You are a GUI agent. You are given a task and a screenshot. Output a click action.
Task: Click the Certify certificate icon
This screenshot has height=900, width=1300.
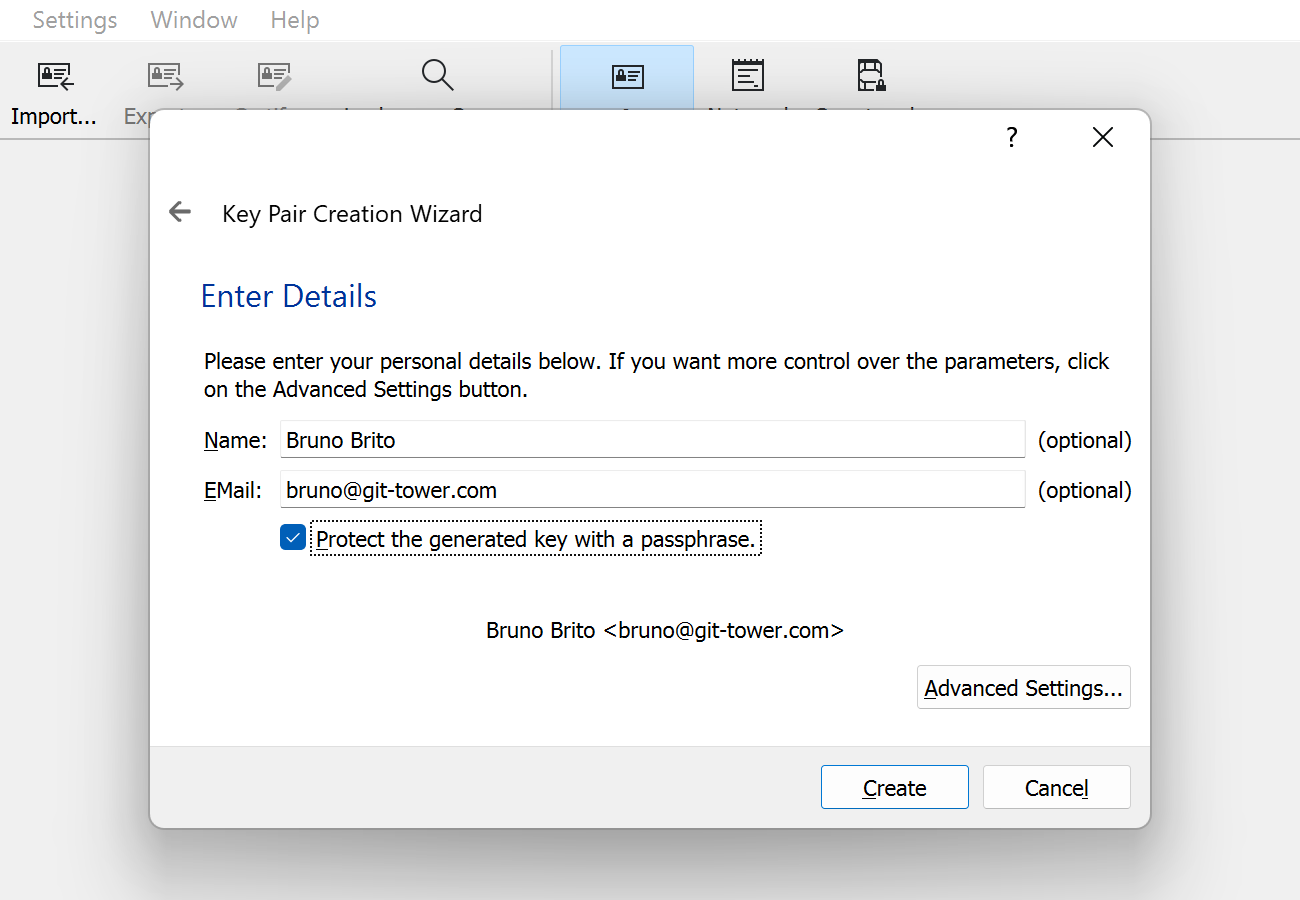pyautogui.click(x=272, y=76)
